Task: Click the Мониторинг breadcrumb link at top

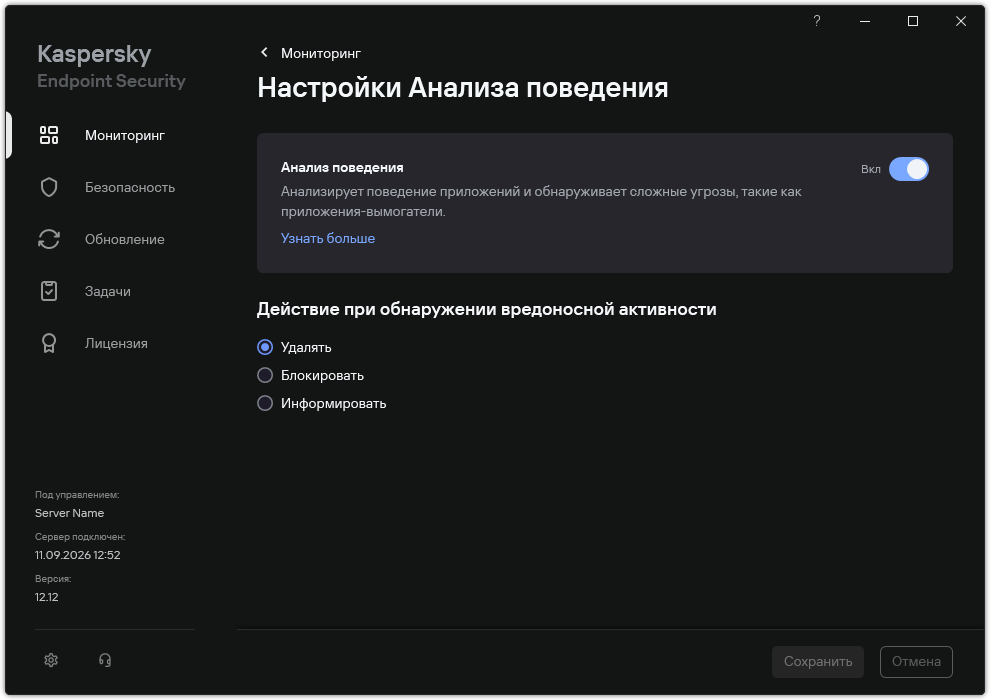Action: pos(321,53)
